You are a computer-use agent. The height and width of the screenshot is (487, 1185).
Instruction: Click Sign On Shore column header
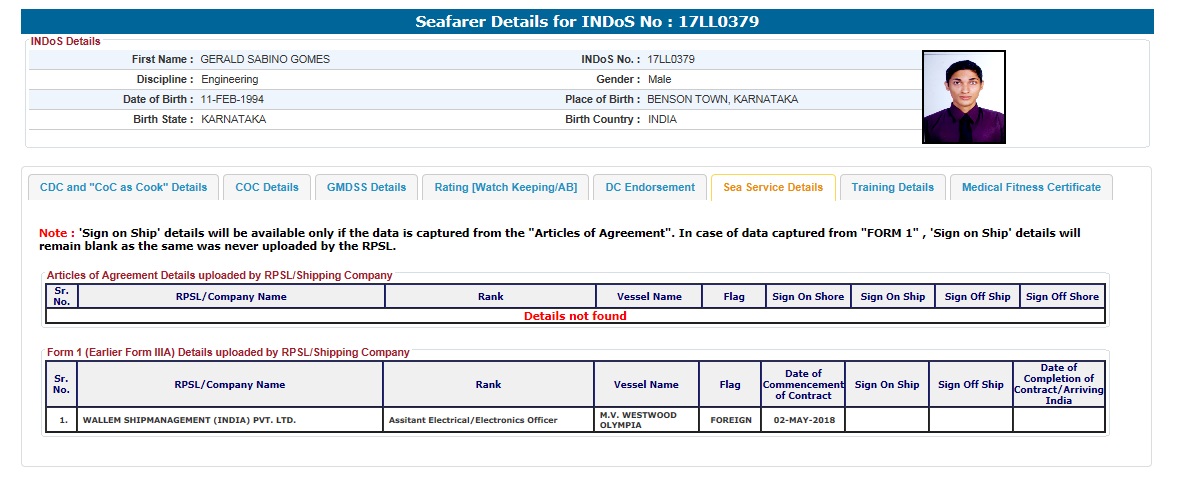click(808, 296)
